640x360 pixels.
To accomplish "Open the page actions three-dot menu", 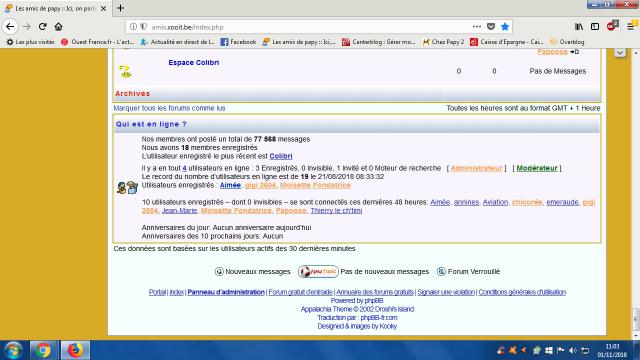I will (x=477, y=27).
